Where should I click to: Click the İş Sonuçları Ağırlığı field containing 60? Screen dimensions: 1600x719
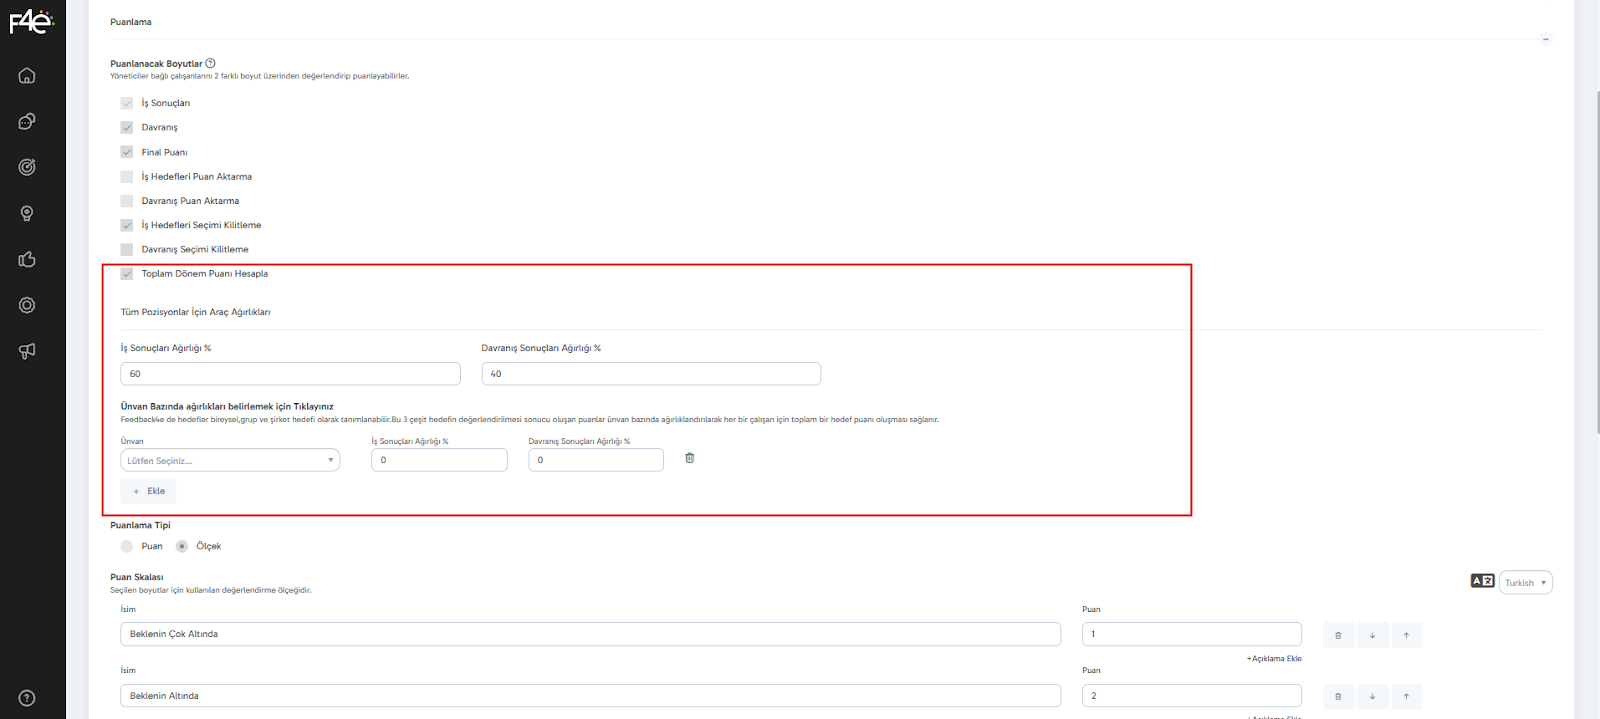[x=290, y=374]
